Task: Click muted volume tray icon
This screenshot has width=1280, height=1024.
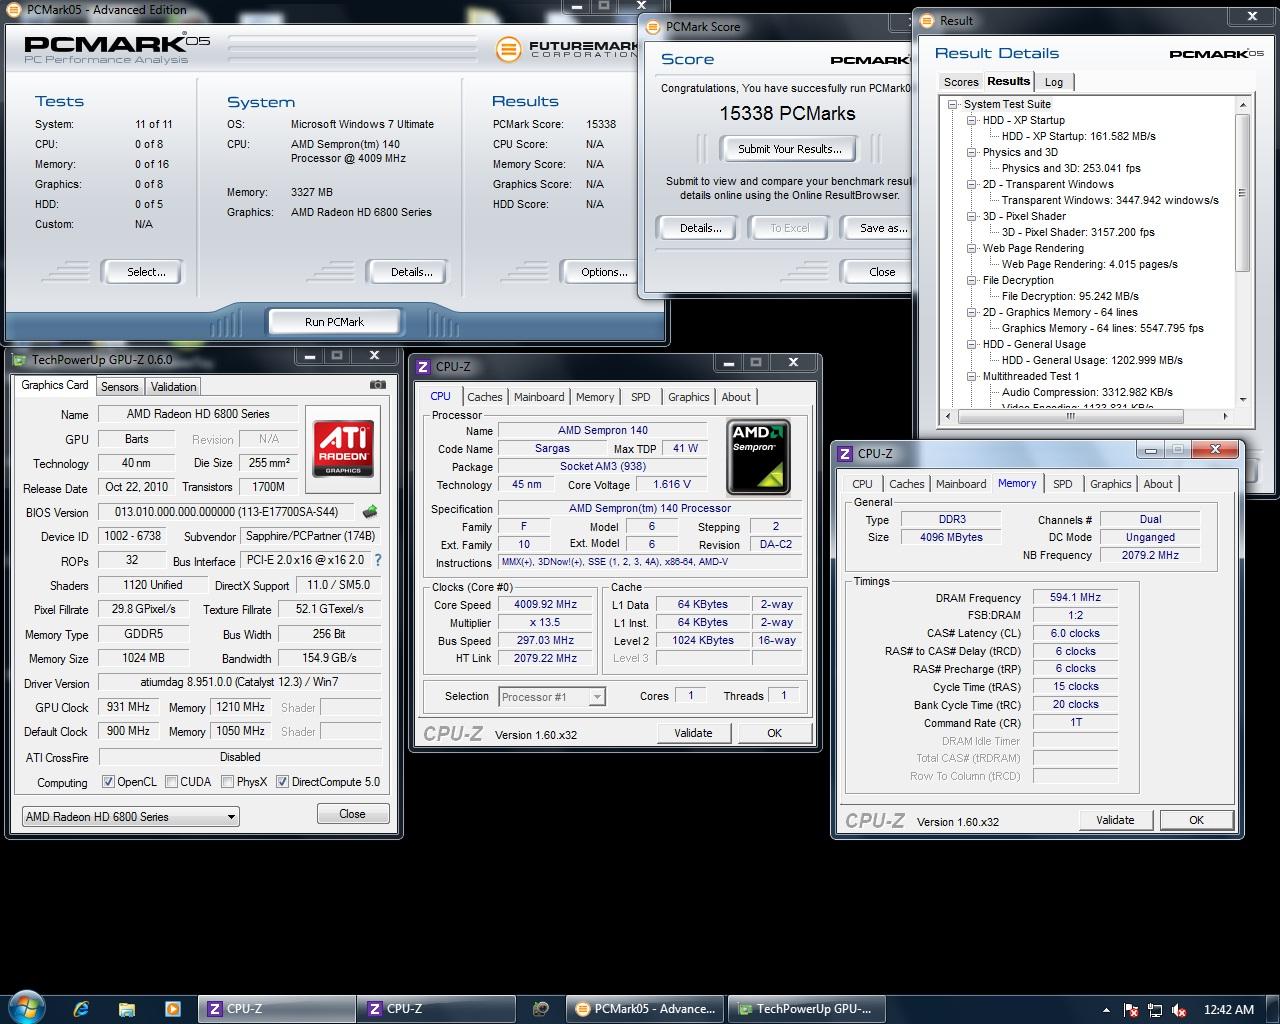Action: click(x=1179, y=1010)
